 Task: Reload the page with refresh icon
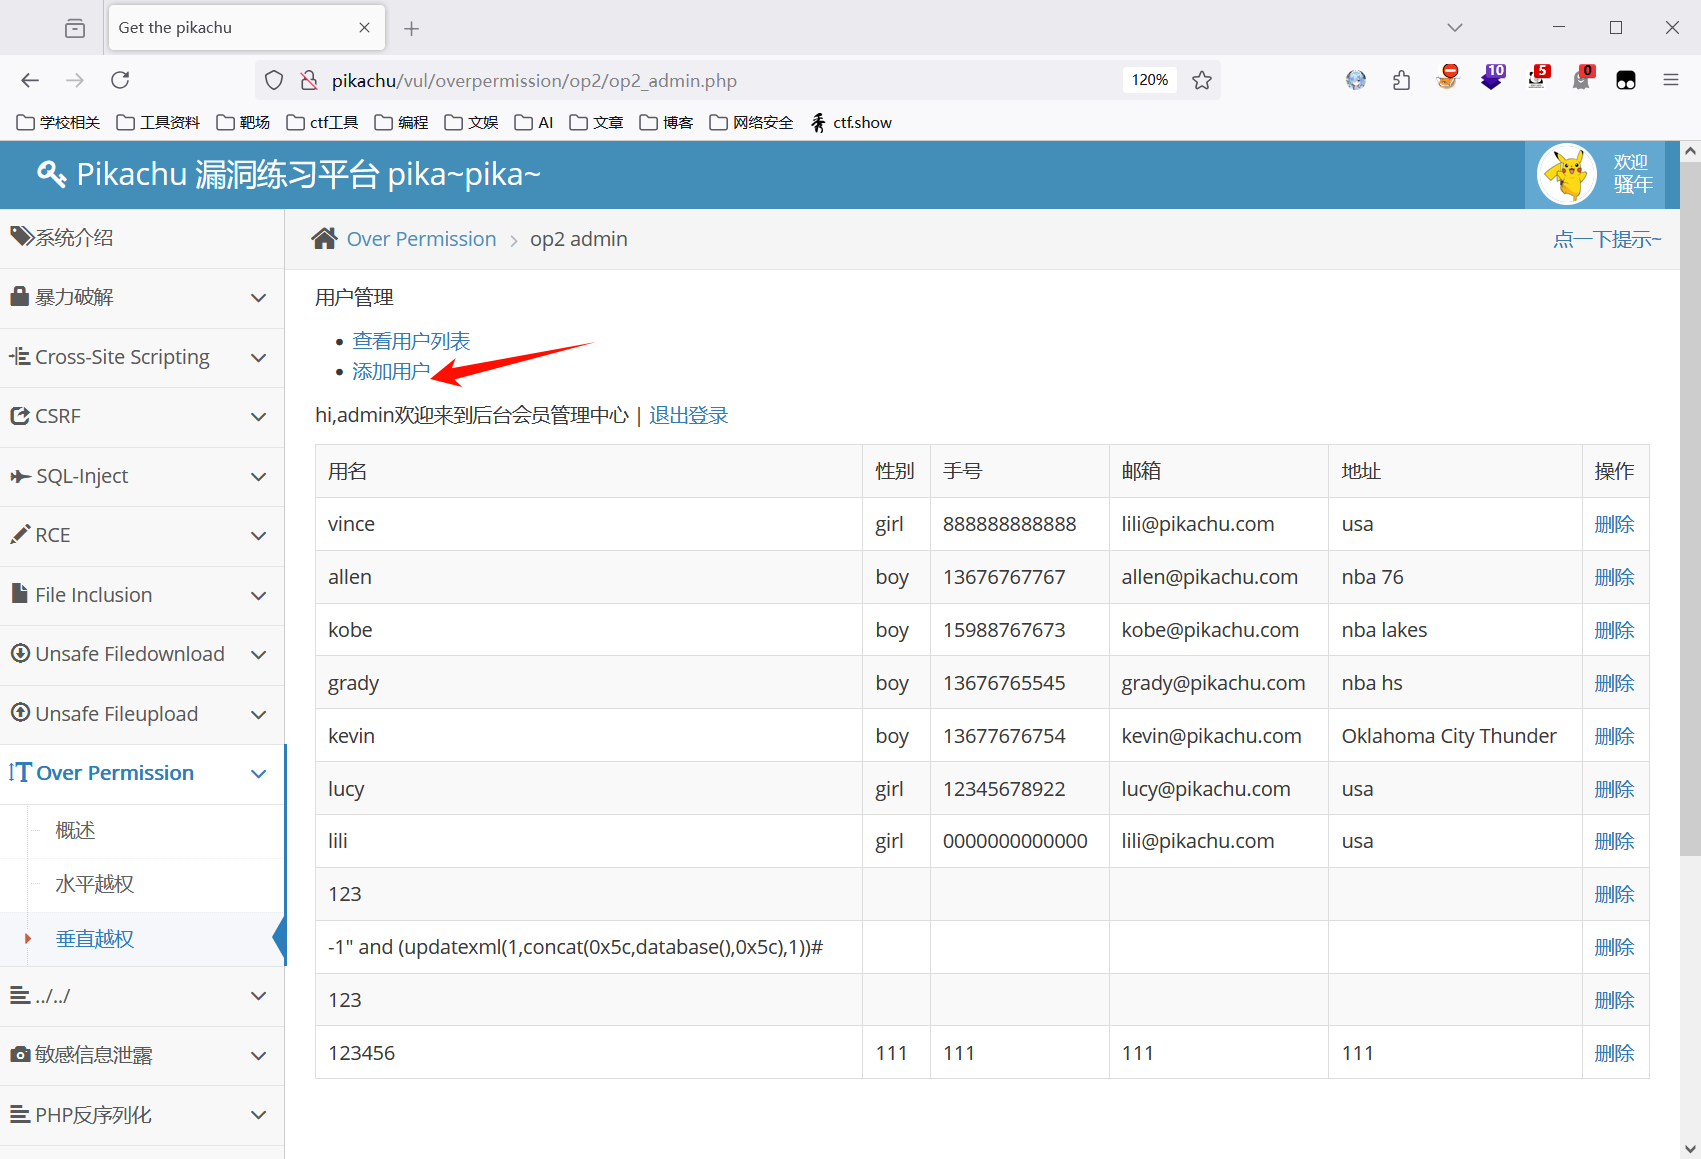click(120, 80)
